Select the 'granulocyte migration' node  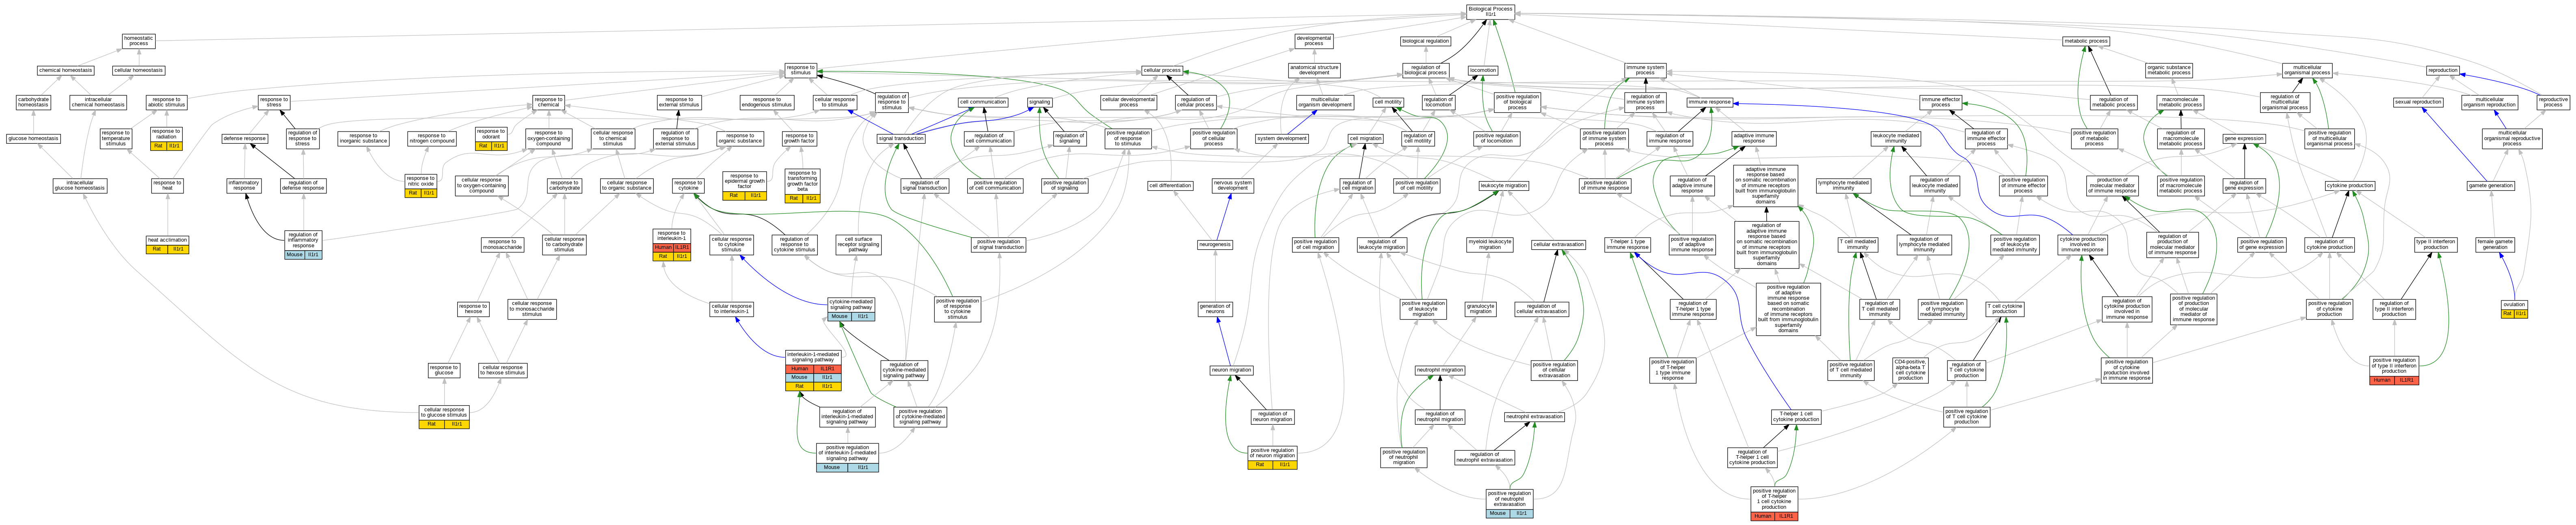[1481, 309]
